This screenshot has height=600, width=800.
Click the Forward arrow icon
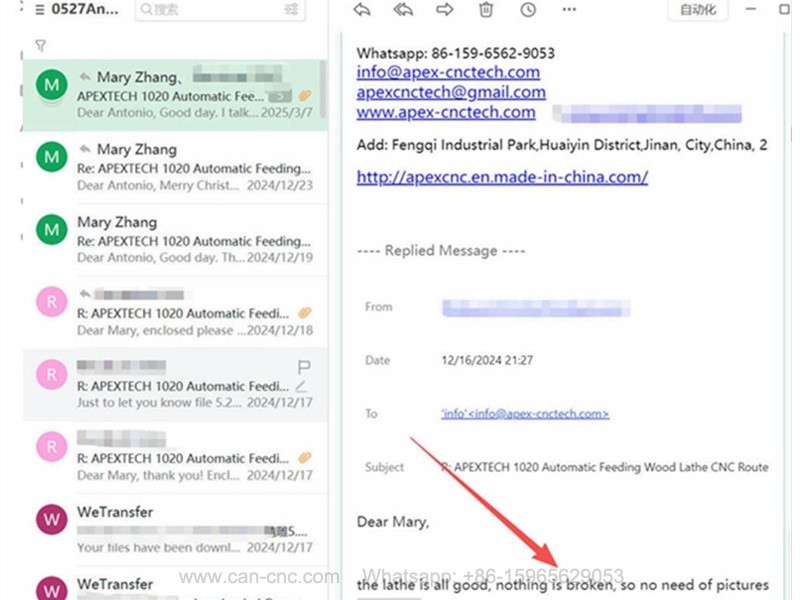(x=444, y=9)
